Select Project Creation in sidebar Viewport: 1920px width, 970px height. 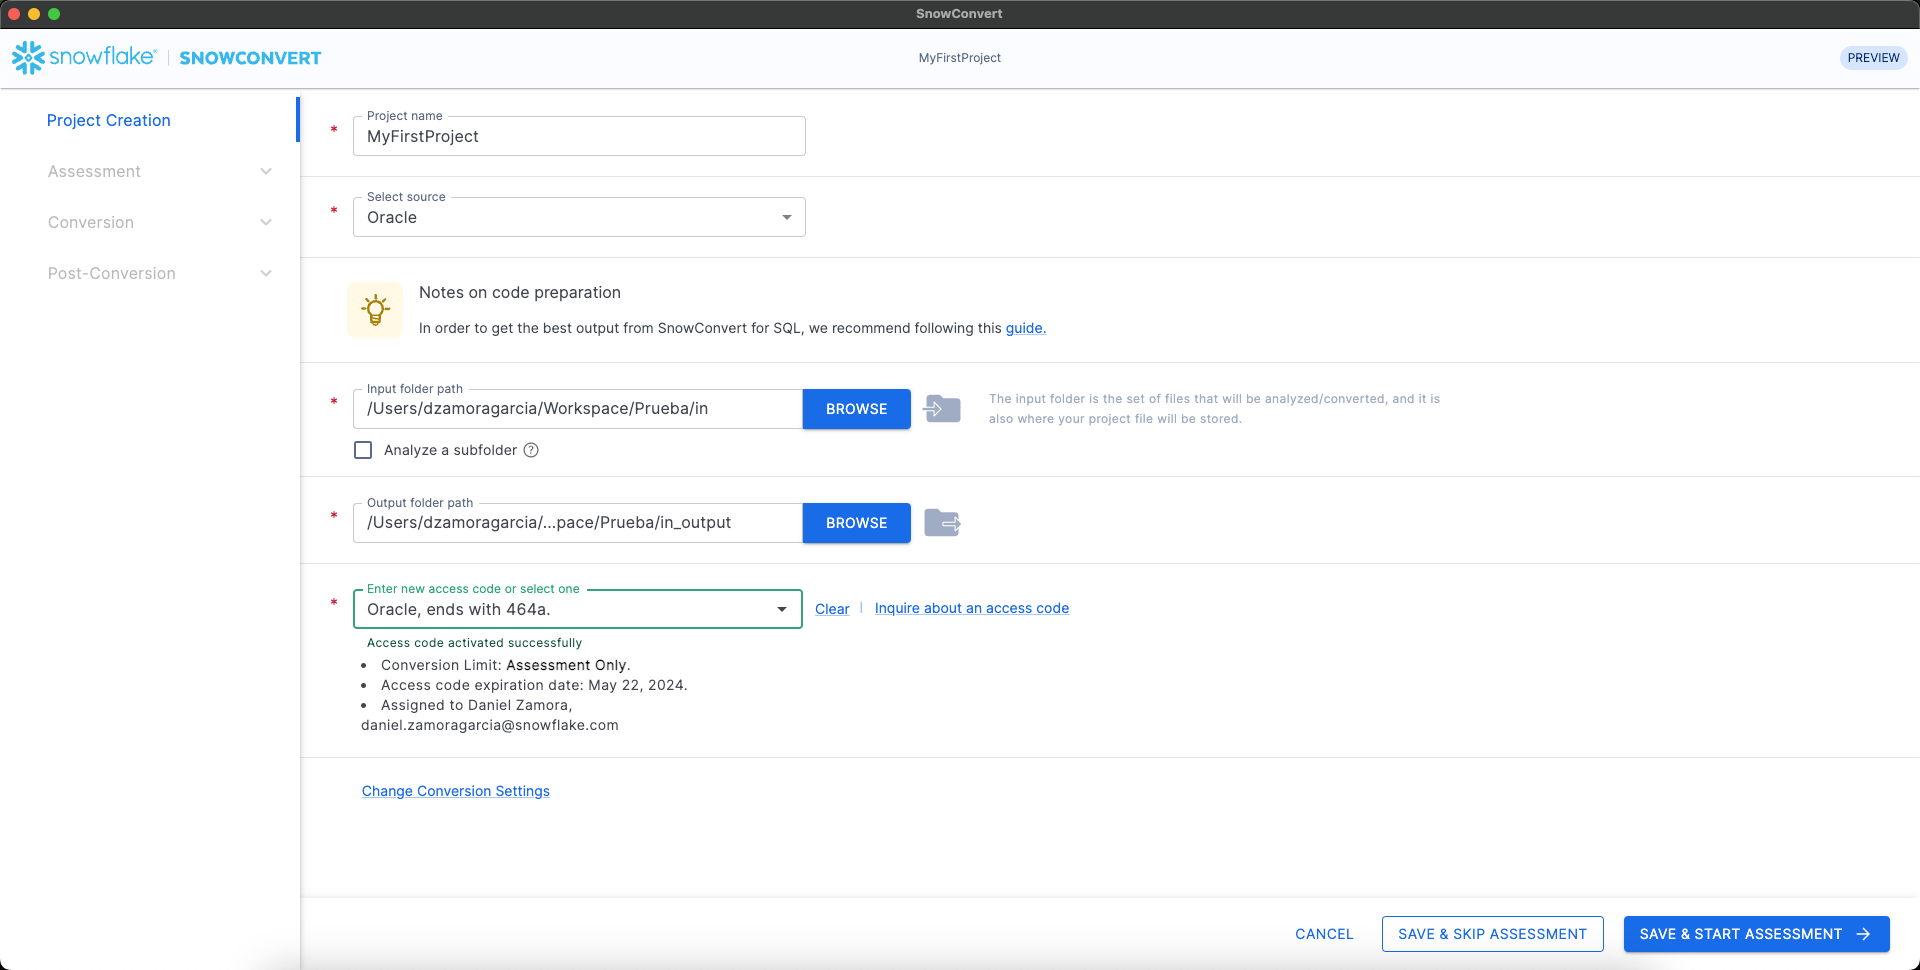click(109, 120)
